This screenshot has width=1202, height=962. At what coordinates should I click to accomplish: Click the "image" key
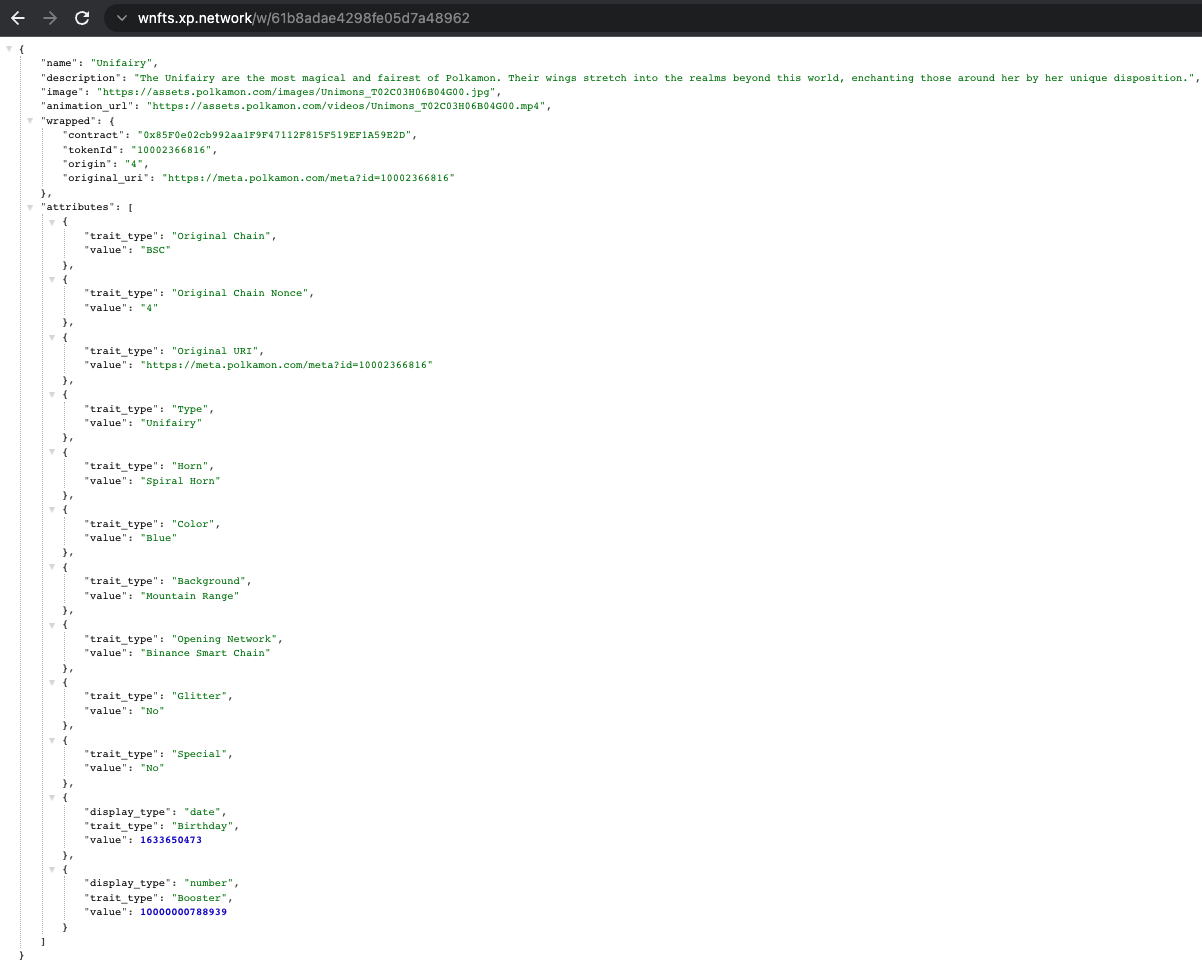(62, 91)
